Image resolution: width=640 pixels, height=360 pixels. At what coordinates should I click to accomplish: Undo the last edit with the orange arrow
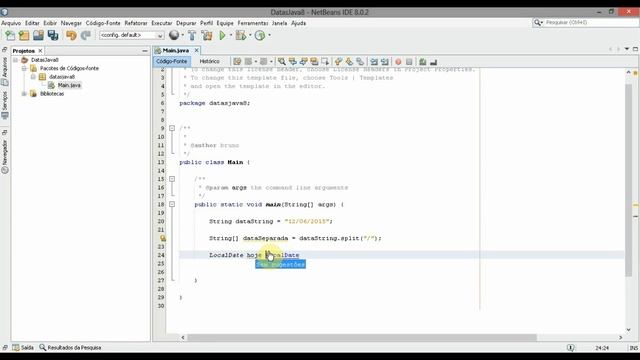[71, 36]
